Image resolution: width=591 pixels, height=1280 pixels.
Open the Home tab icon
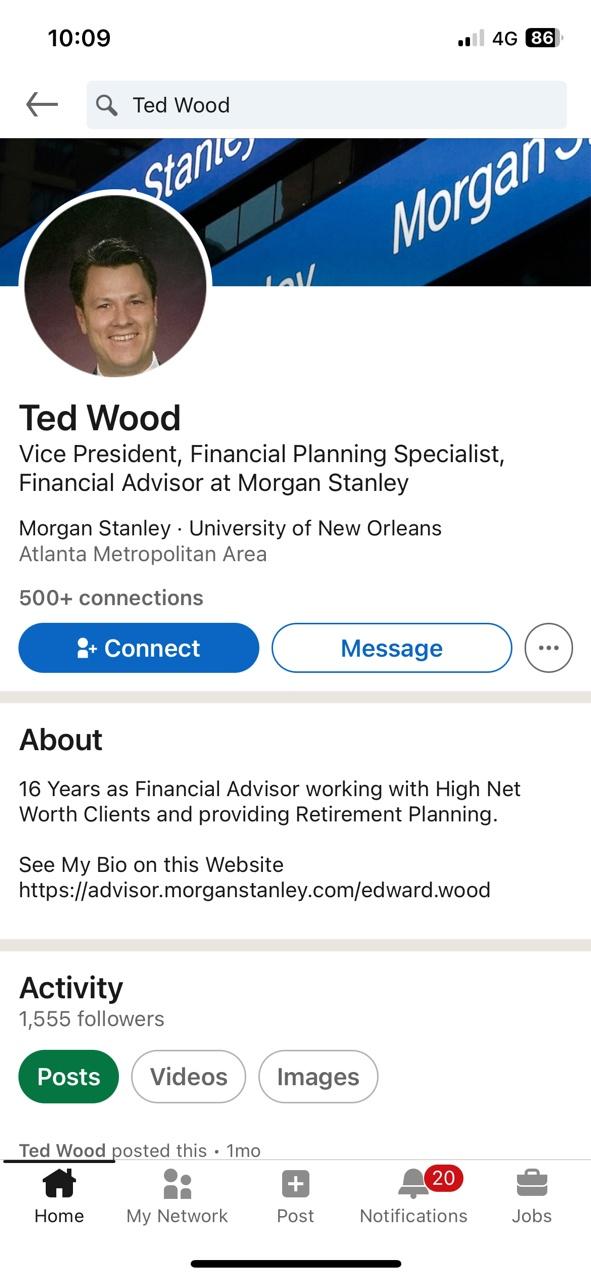tap(59, 1184)
